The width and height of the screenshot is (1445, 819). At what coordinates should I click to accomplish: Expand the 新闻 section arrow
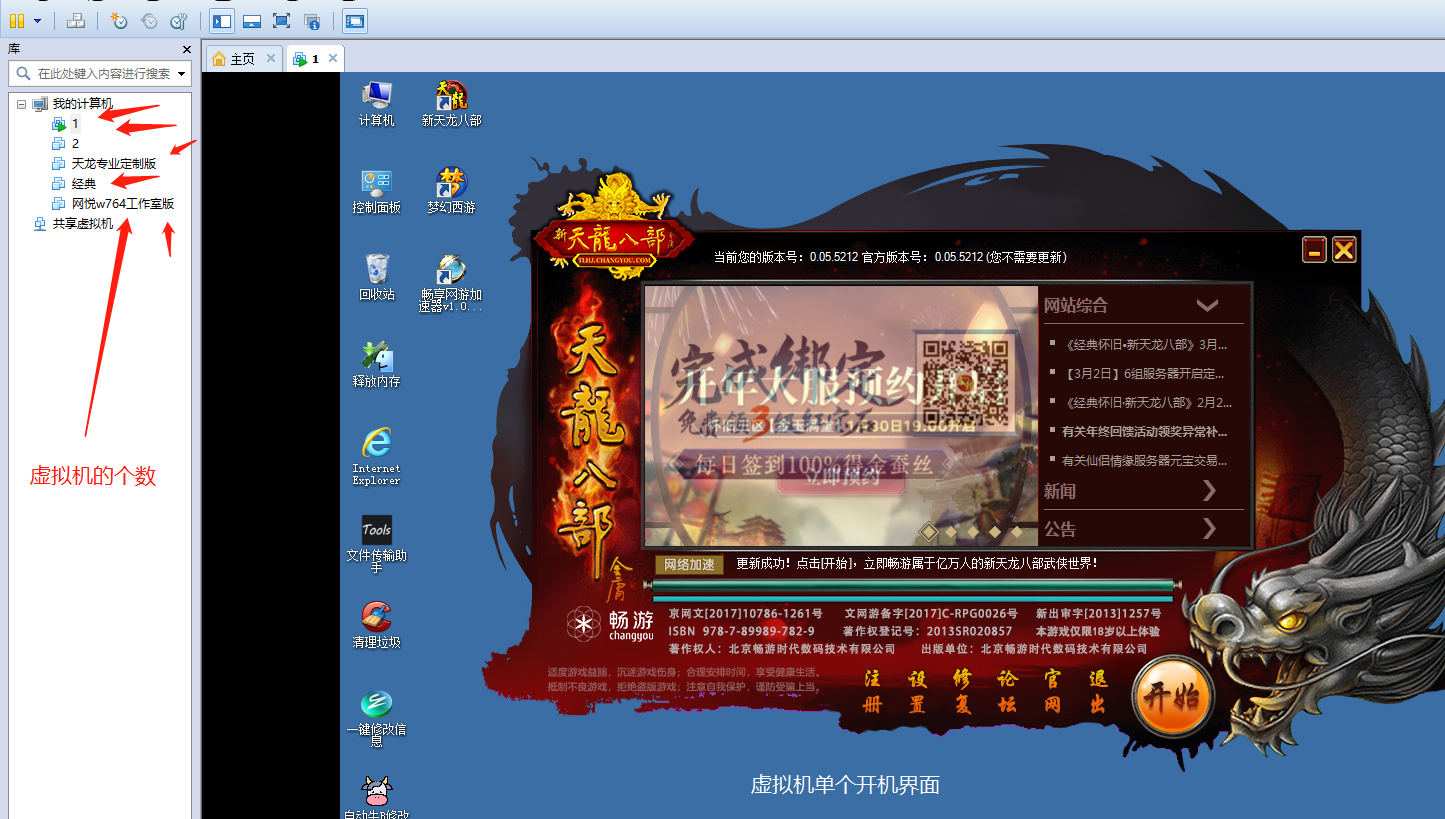tap(1209, 490)
